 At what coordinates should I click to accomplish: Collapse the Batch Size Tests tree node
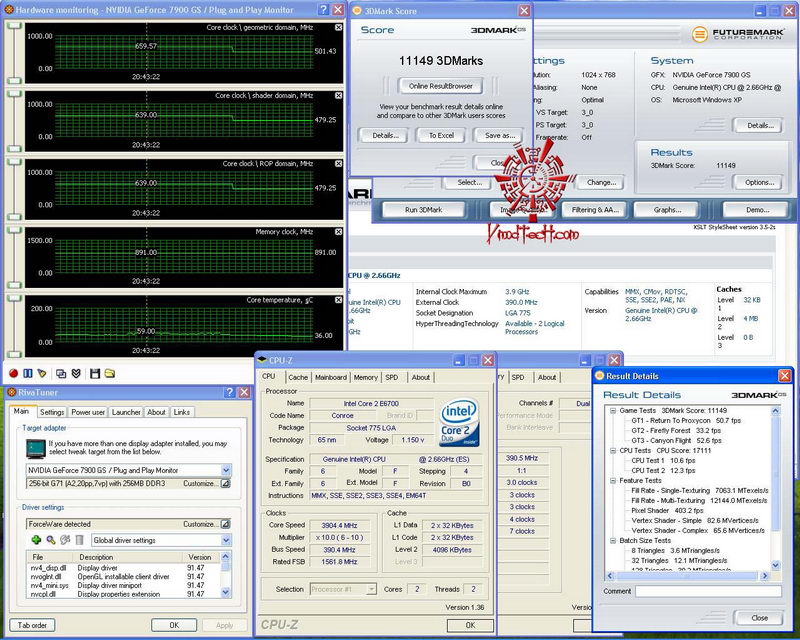[x=613, y=540]
